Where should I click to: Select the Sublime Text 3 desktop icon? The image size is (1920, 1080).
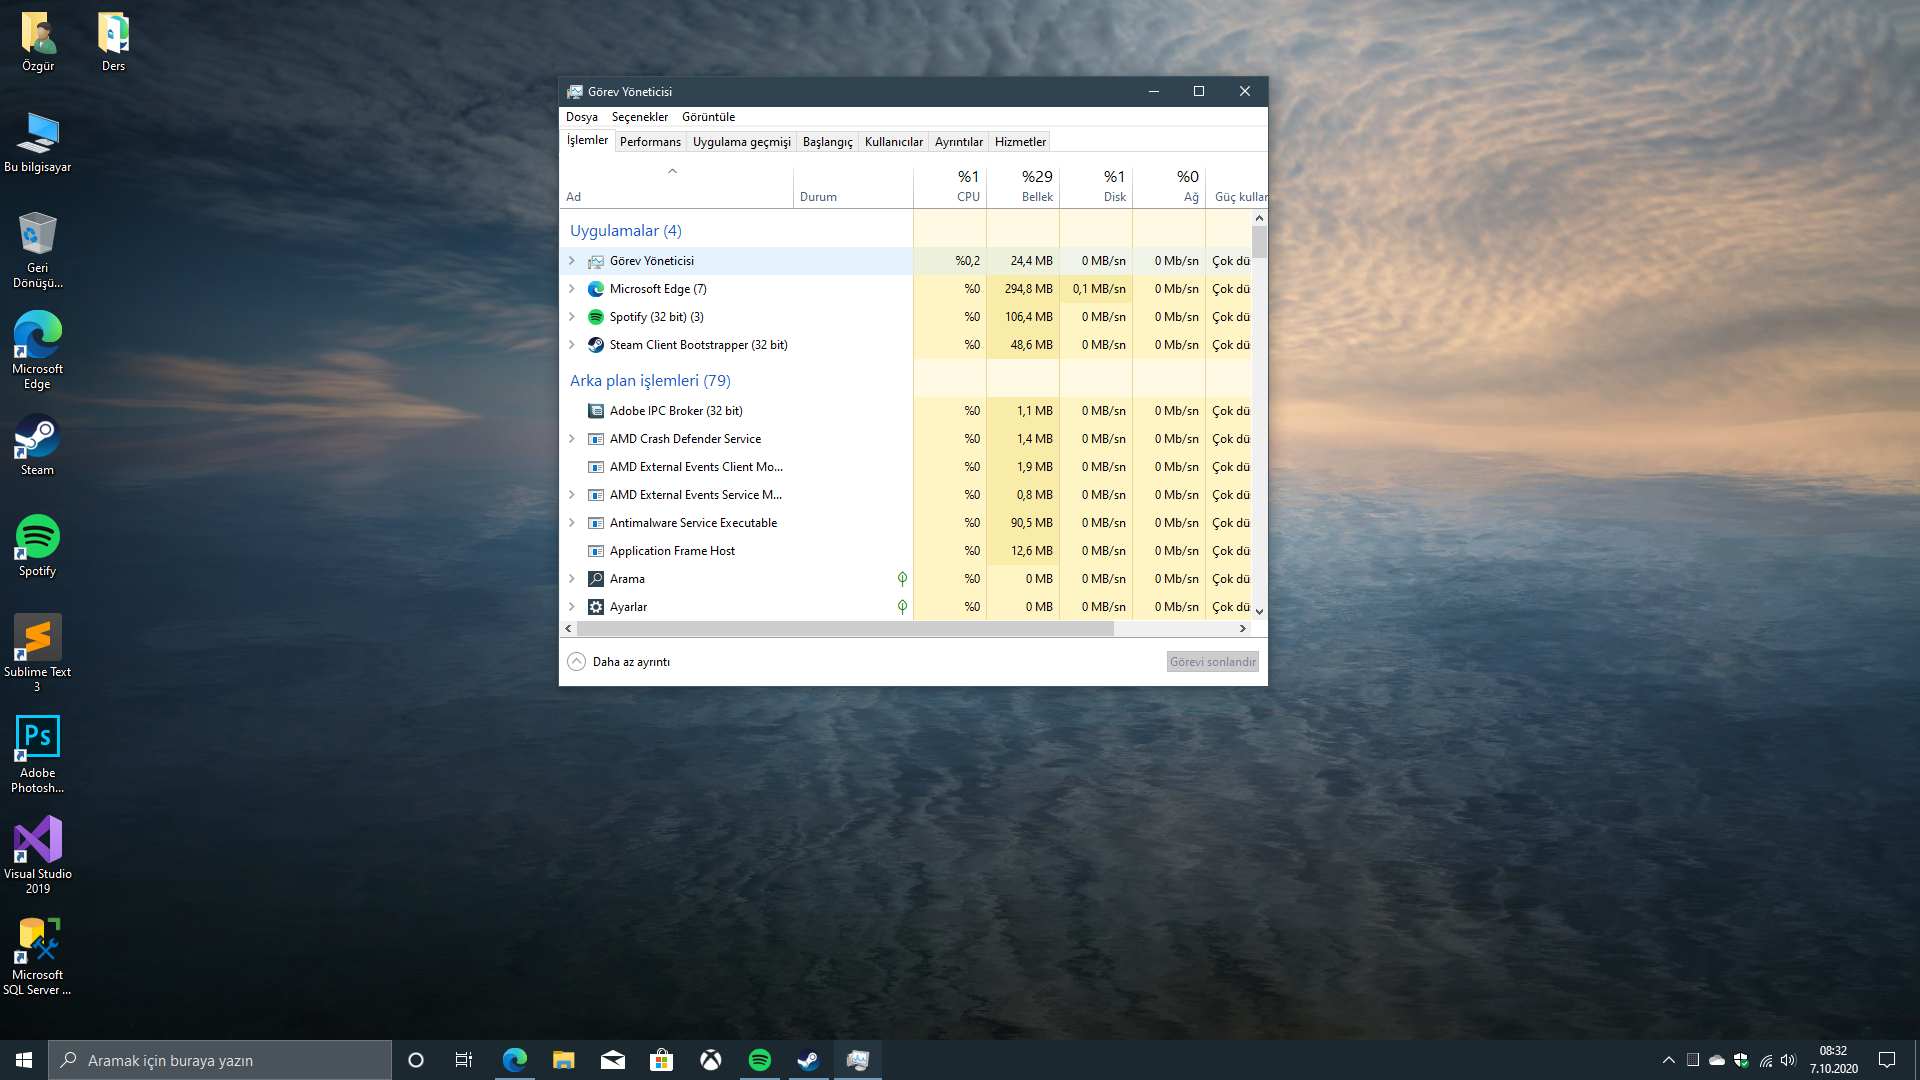point(38,653)
